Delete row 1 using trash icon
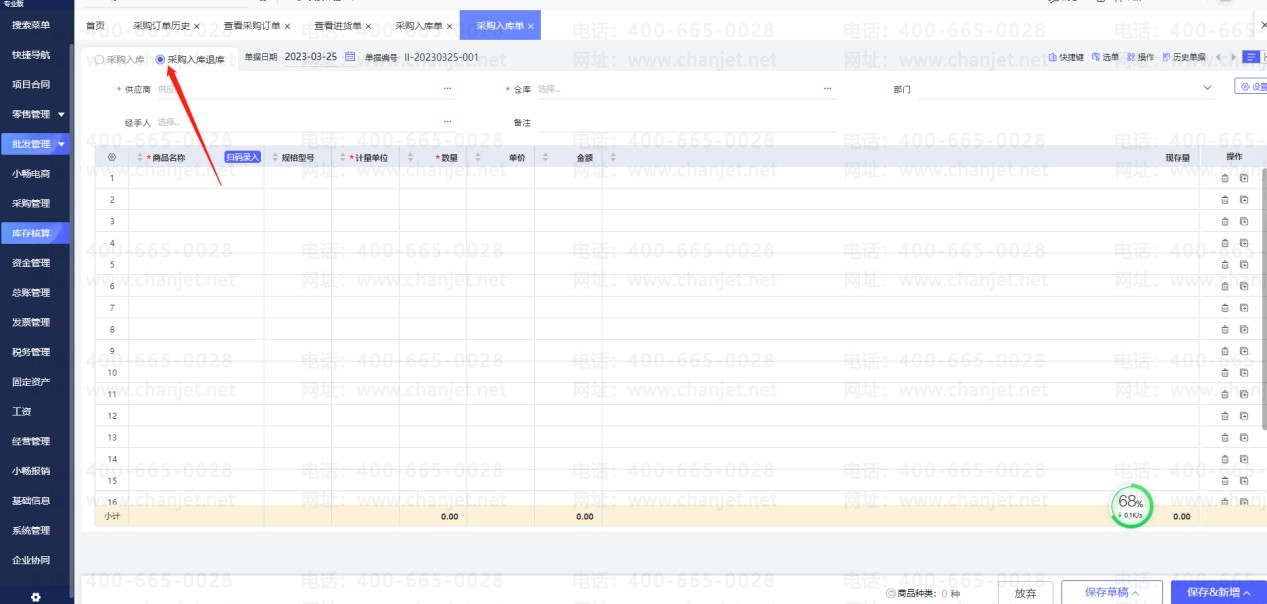This screenshot has width=1267, height=604. pos(1225,179)
